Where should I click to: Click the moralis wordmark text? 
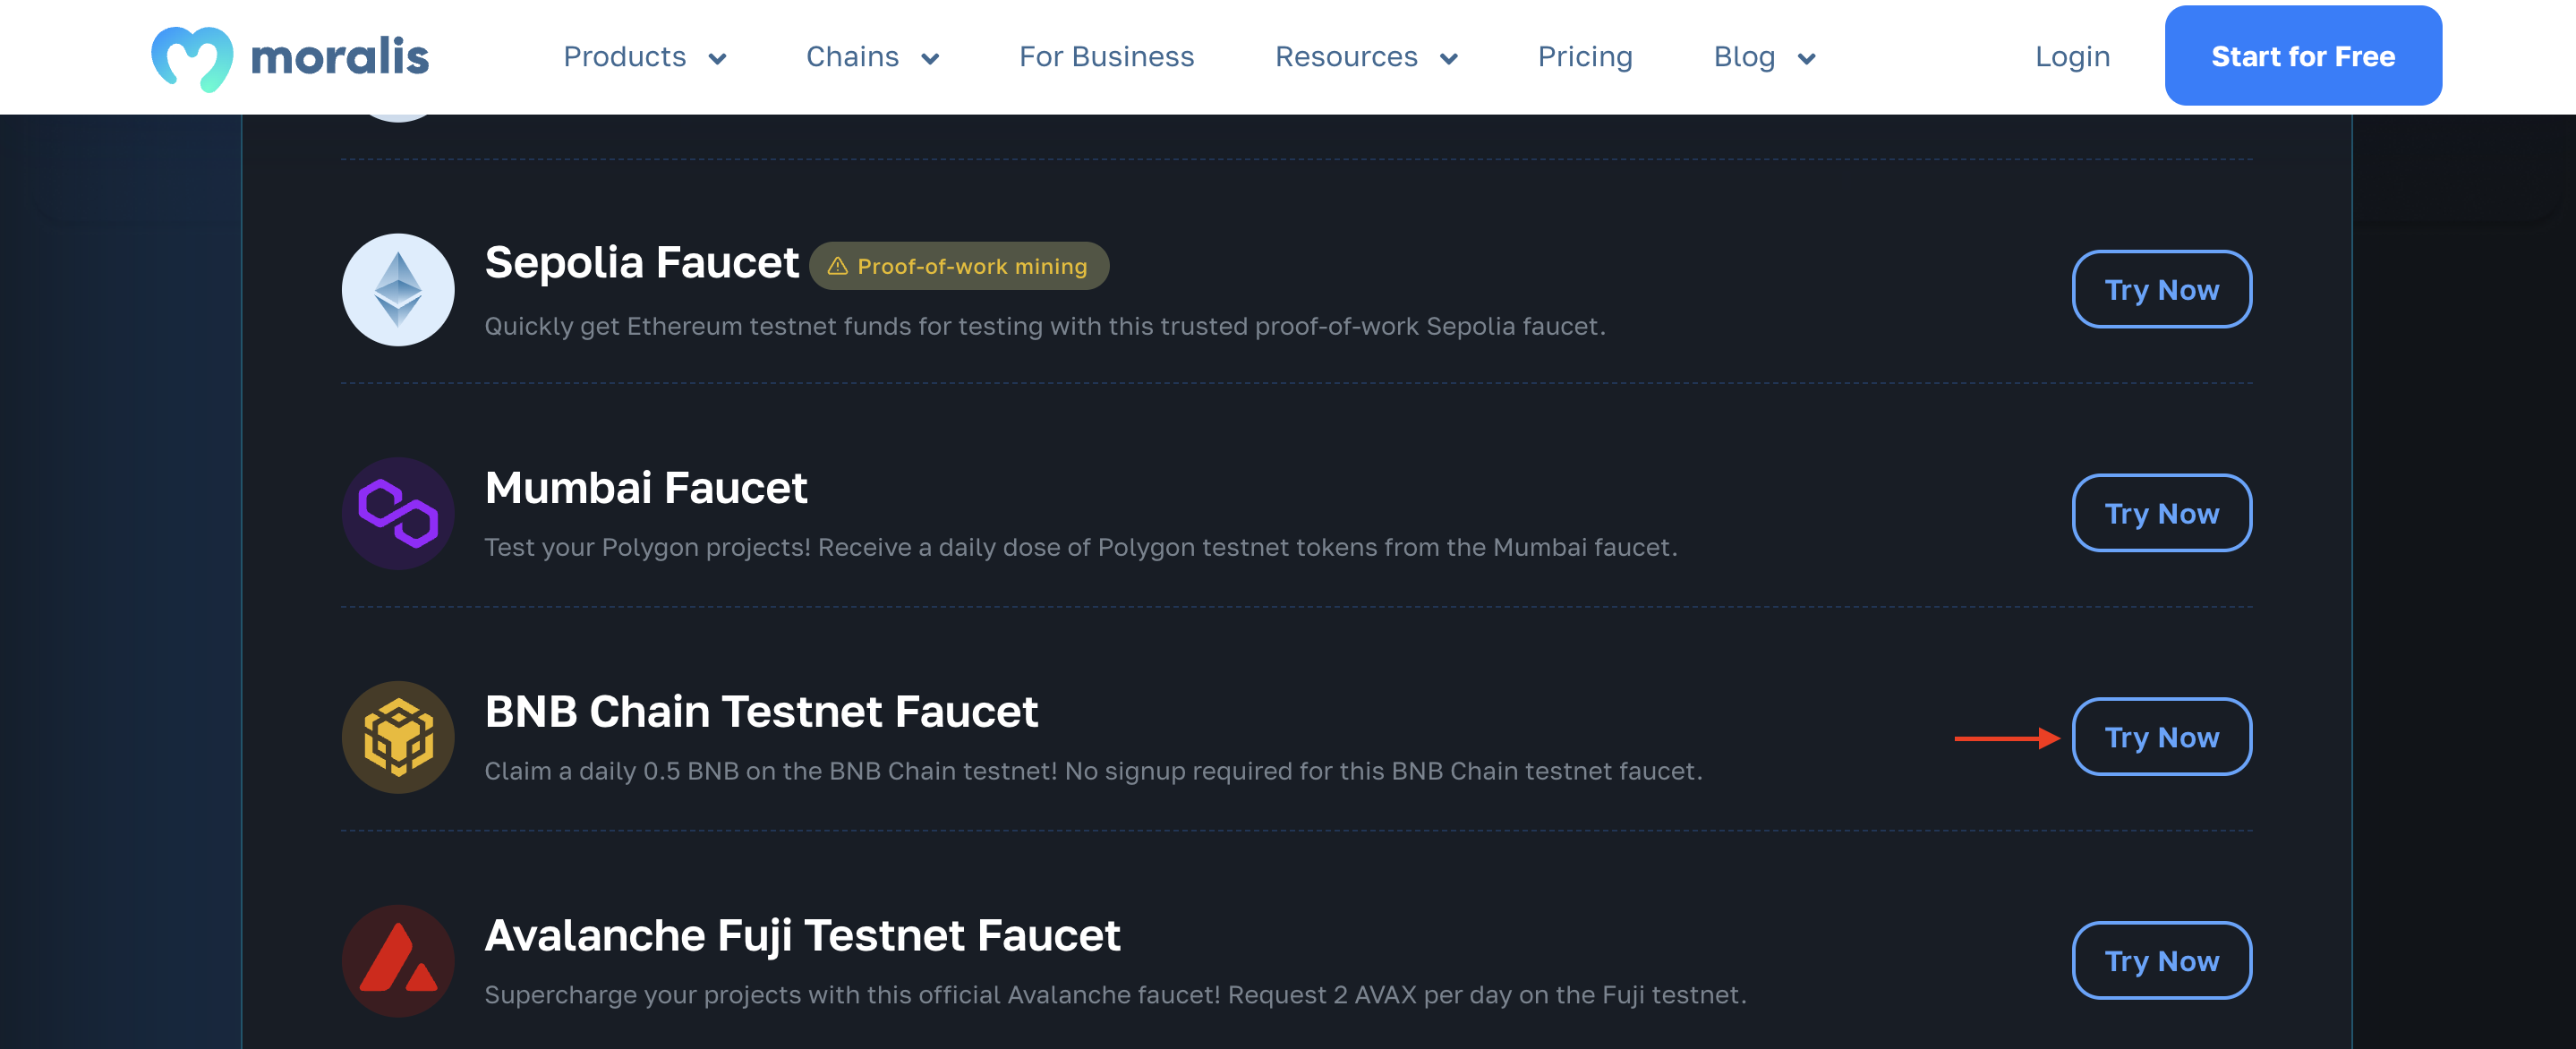[339, 57]
